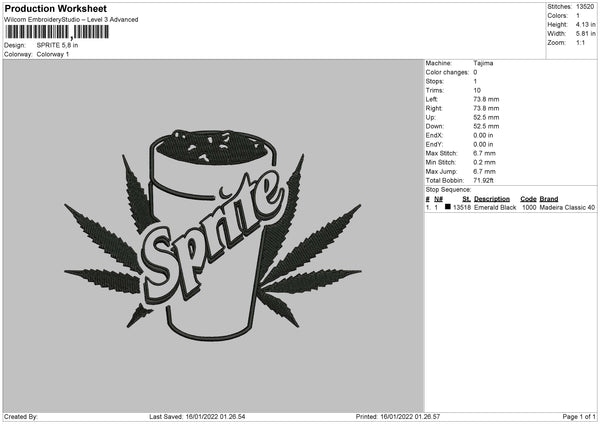Click the barcode under the worksheet title

point(57,32)
